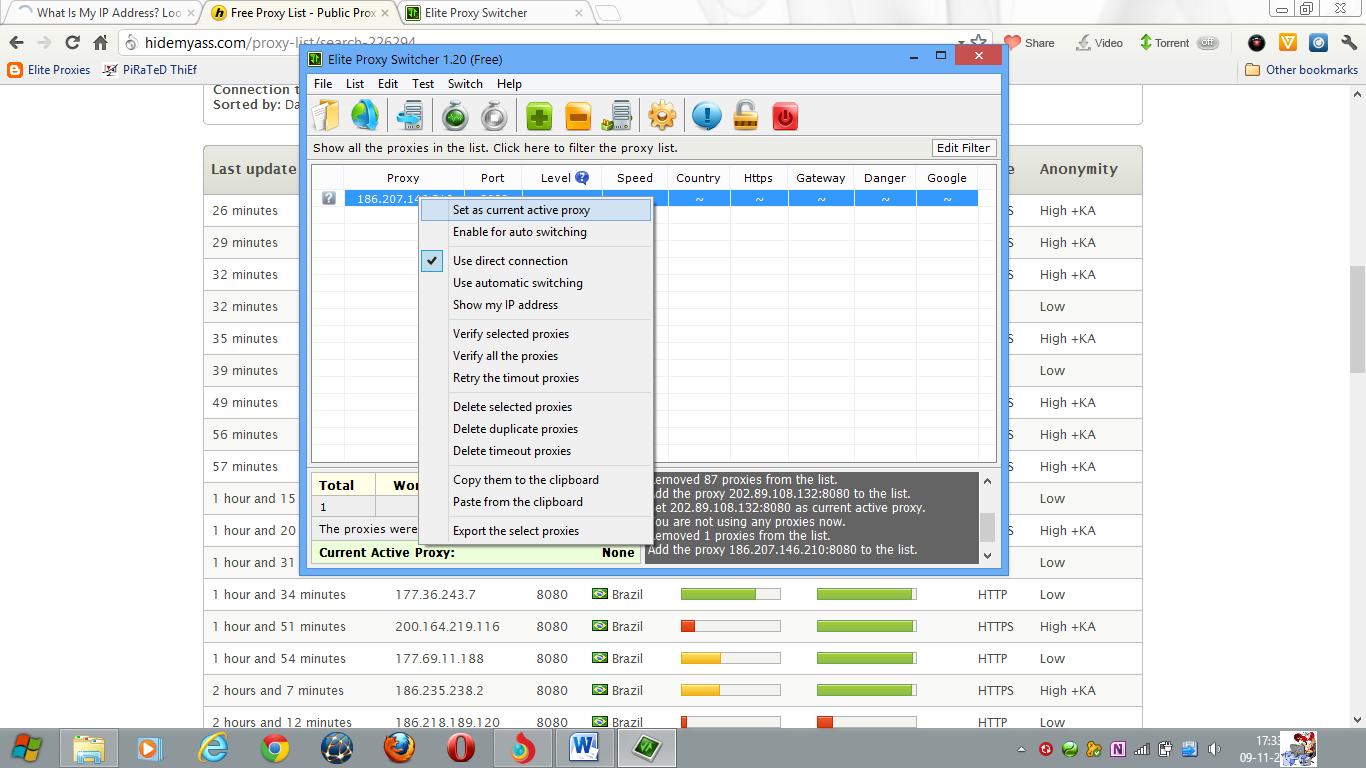Image resolution: width=1366 pixels, height=768 pixels.
Task: Open Firefox from the taskbar
Action: pos(399,748)
